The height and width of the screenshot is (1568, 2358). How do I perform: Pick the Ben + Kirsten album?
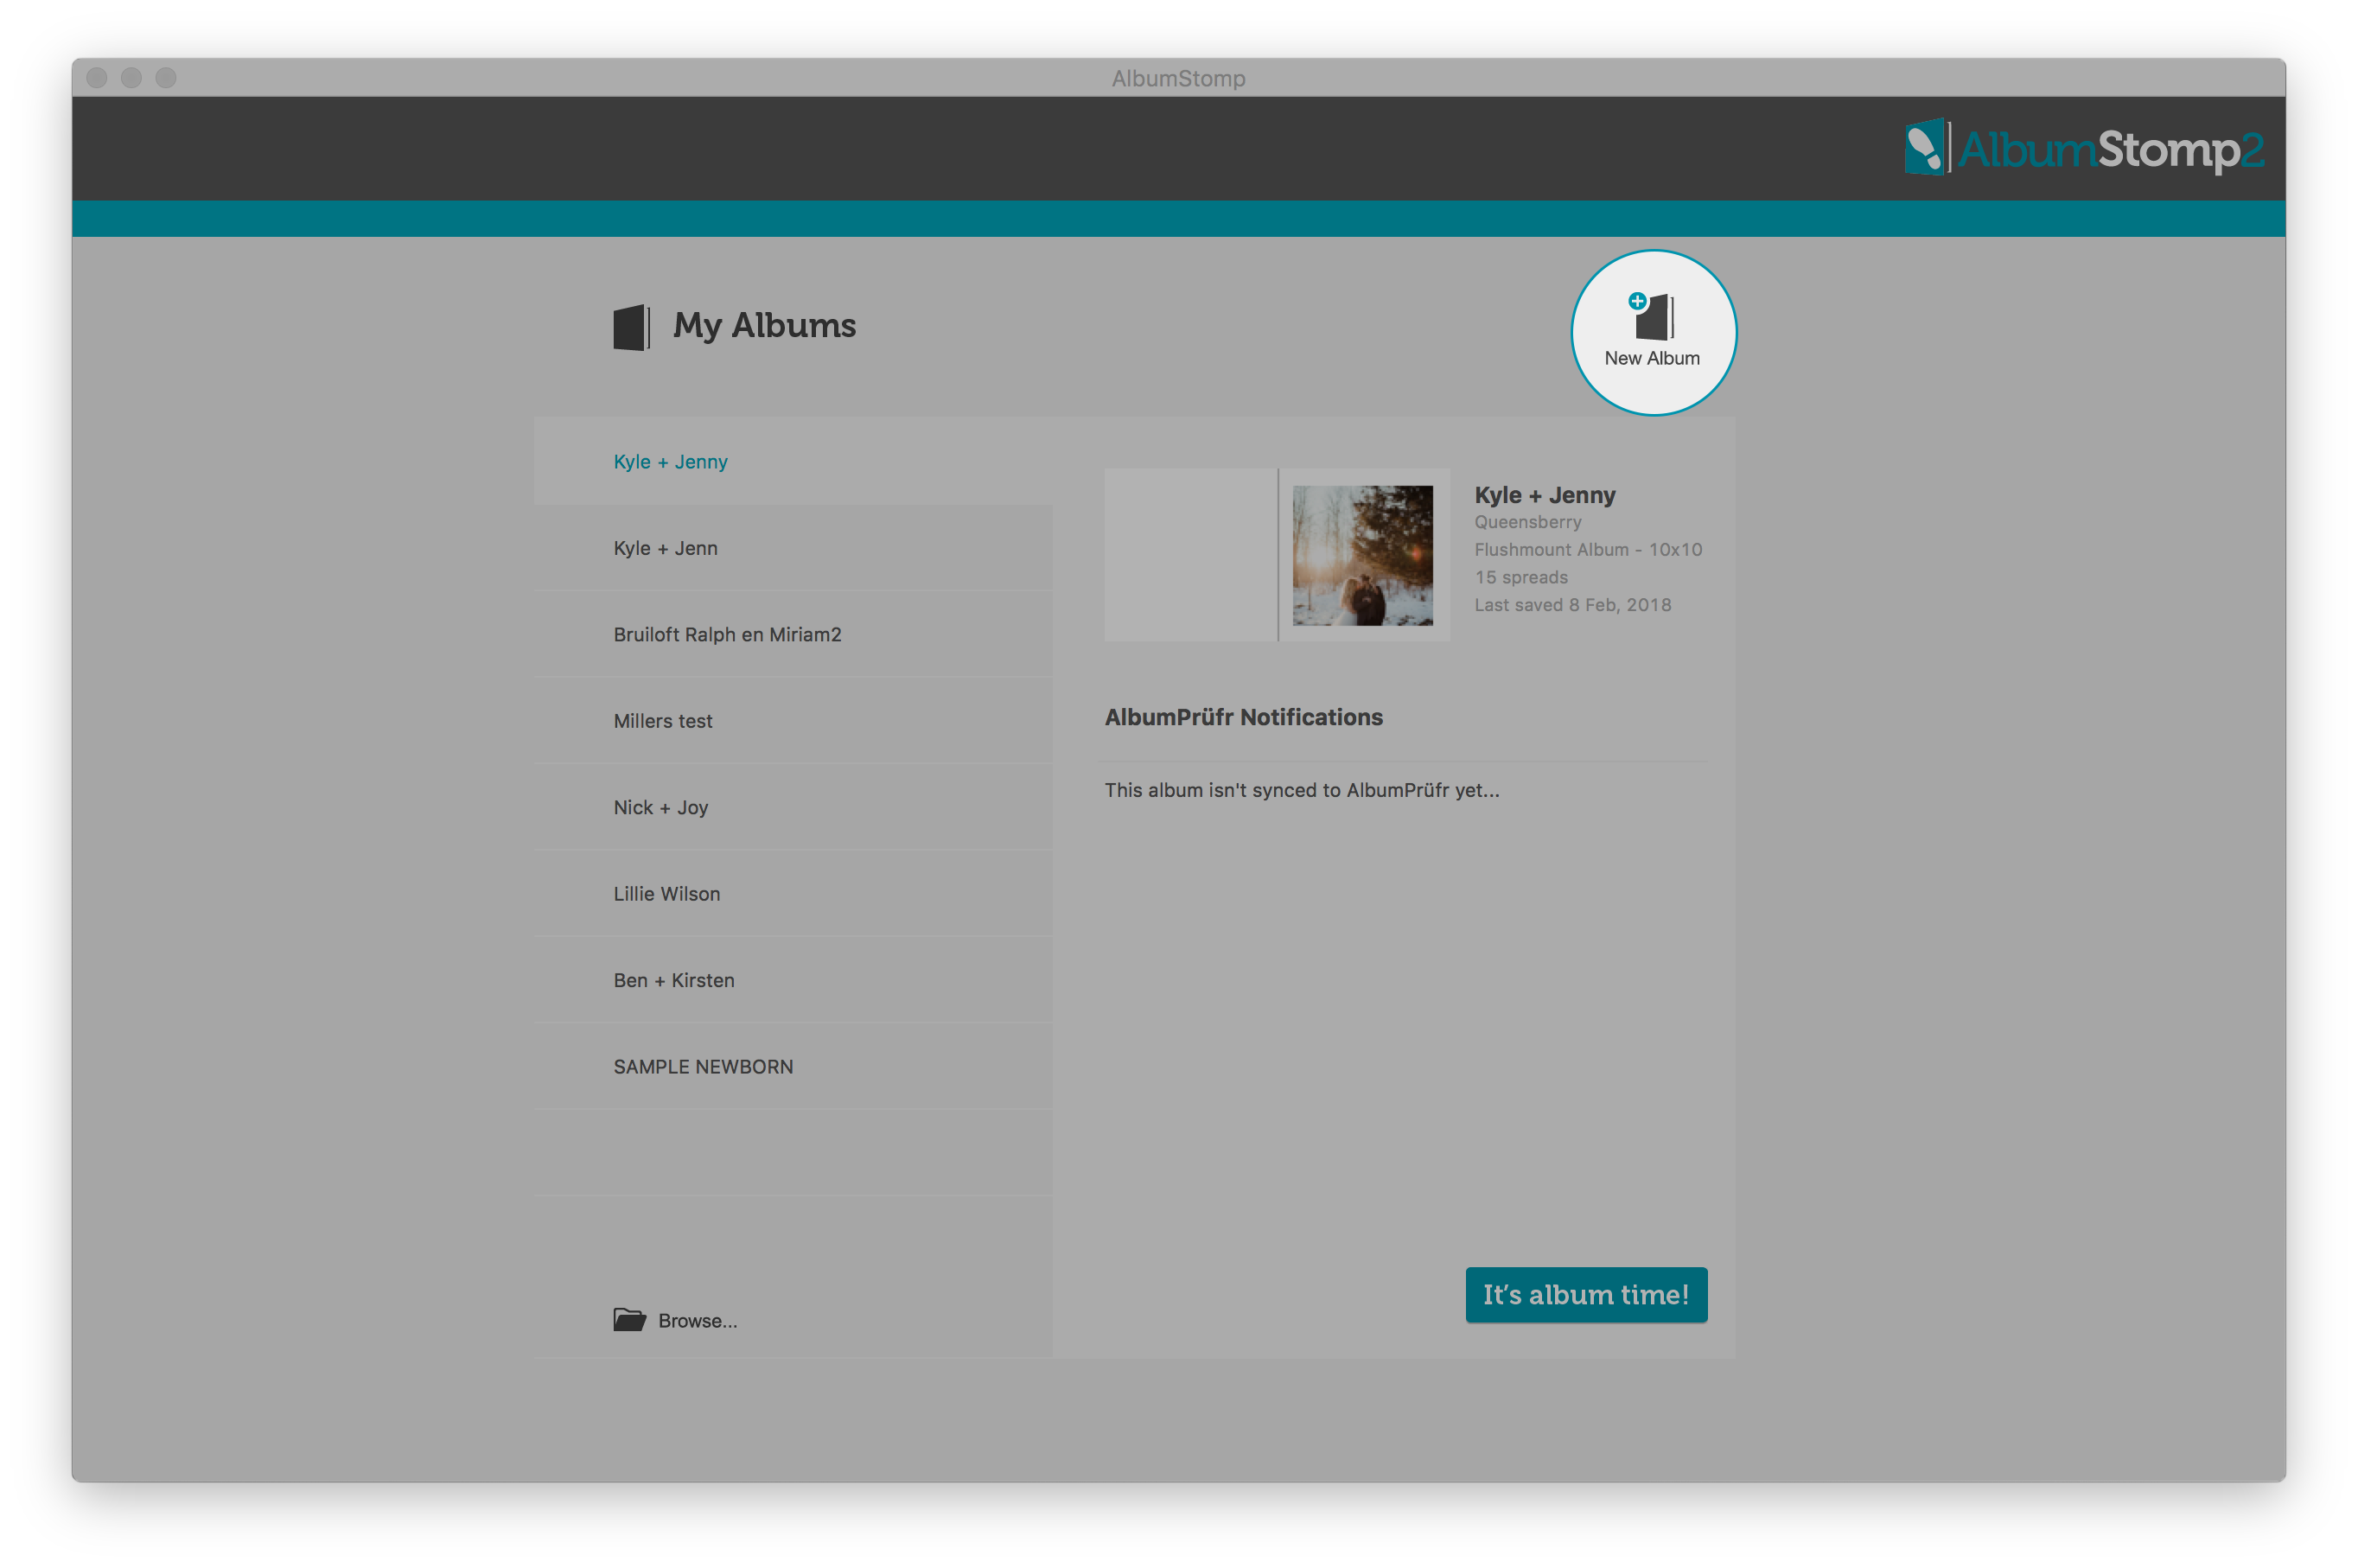pos(794,980)
